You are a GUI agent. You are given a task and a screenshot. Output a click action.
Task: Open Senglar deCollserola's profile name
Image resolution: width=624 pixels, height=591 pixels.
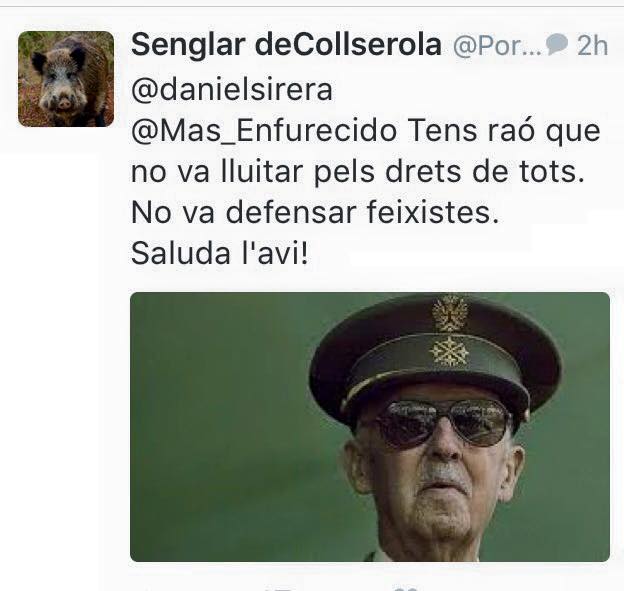pyautogui.click(x=286, y=45)
